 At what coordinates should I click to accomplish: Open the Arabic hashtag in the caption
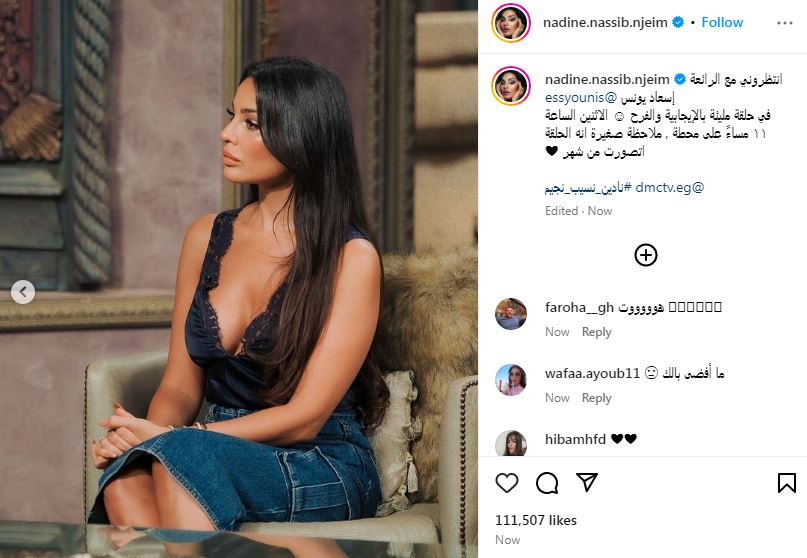[x=588, y=188]
